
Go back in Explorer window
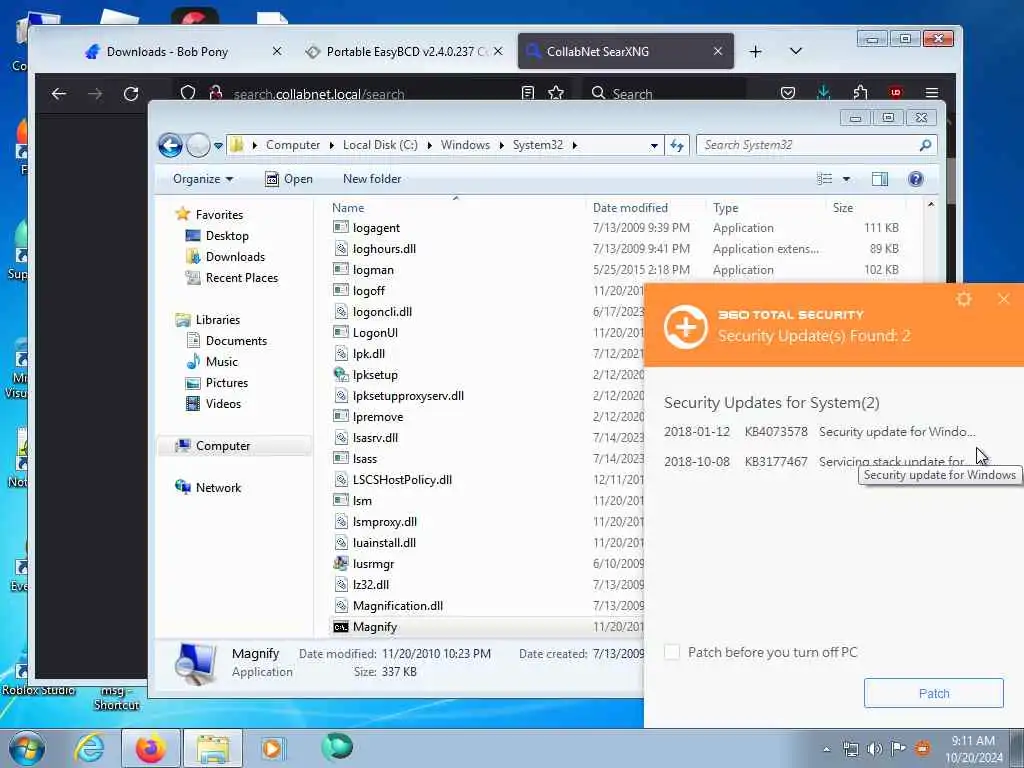pos(170,145)
